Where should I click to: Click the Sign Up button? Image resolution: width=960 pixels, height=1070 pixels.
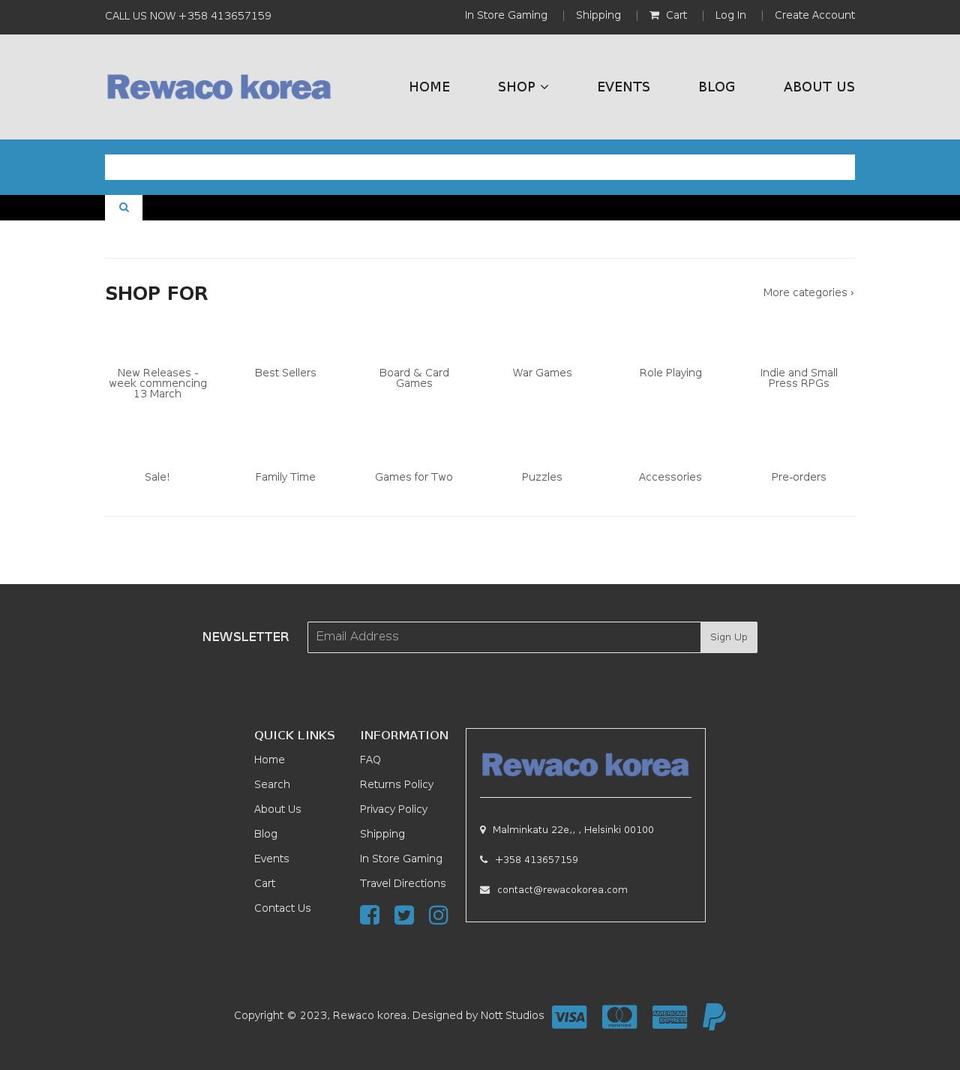(x=729, y=637)
